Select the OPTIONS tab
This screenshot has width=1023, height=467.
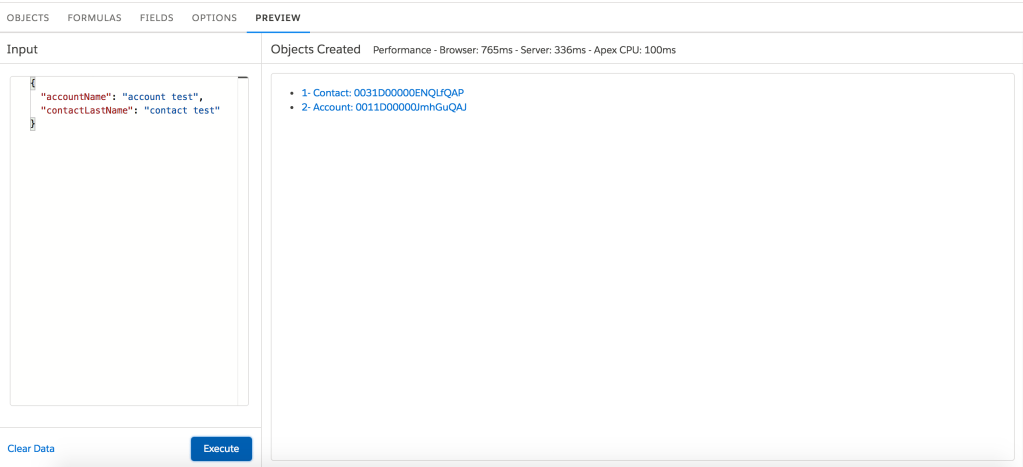click(x=214, y=18)
